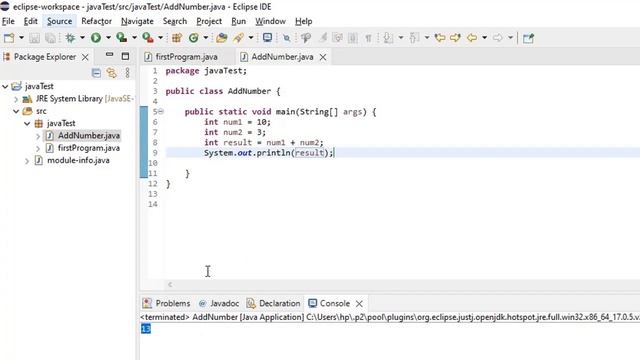Collapse the javaTest project node

pyautogui.click(x=5, y=87)
